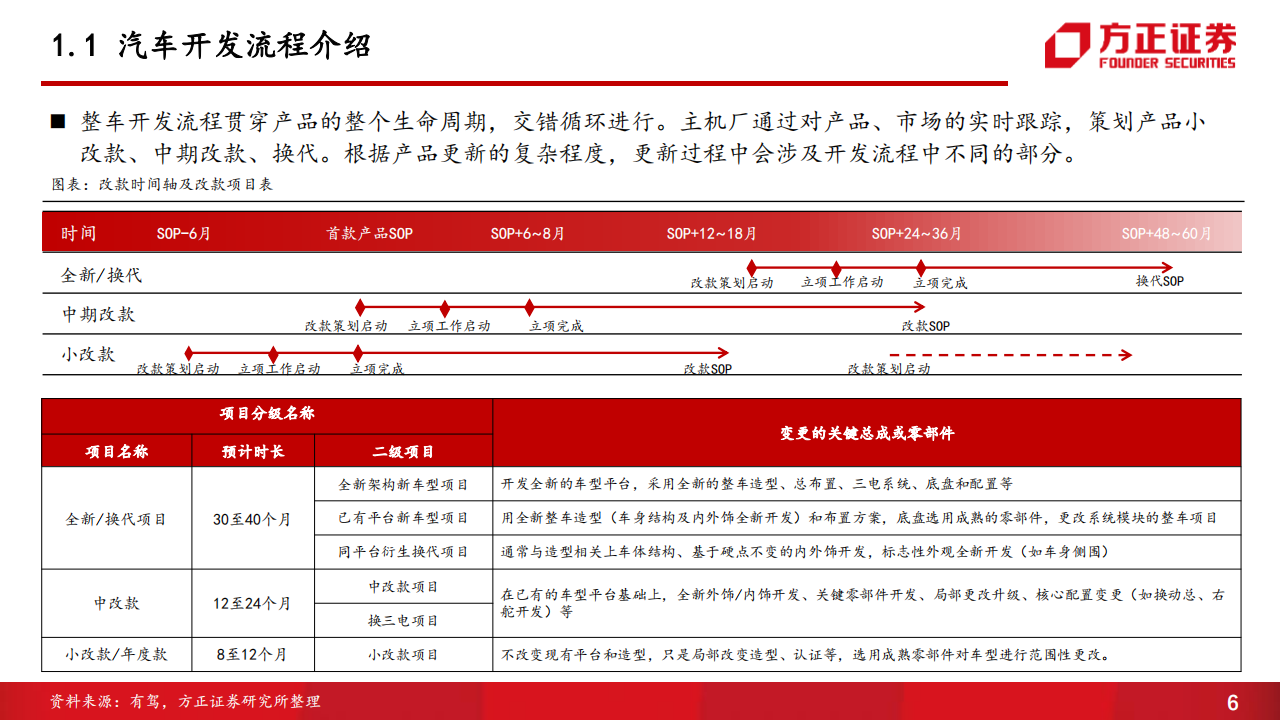The width and height of the screenshot is (1280, 720).
Task: Select the SOP+24~36月 time label
Action: pyautogui.click(x=916, y=233)
